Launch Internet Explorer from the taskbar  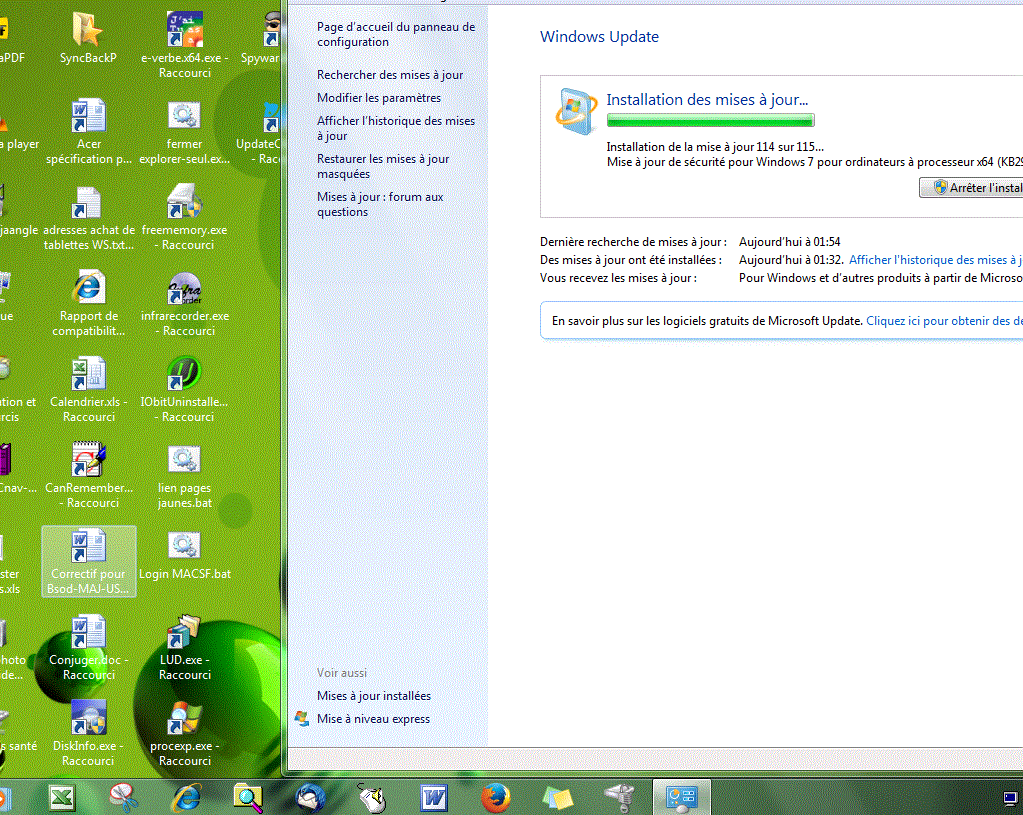[187, 797]
